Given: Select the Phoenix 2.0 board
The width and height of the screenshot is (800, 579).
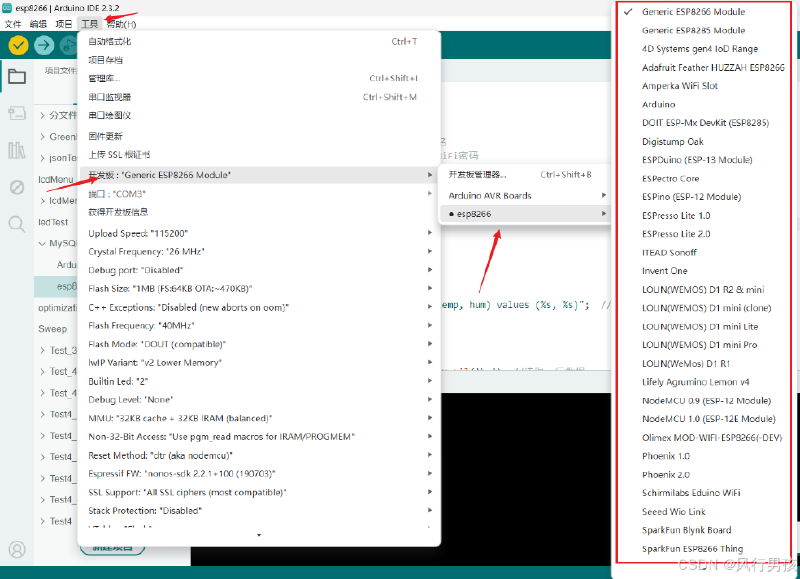Looking at the screenshot, I should coord(665,474).
